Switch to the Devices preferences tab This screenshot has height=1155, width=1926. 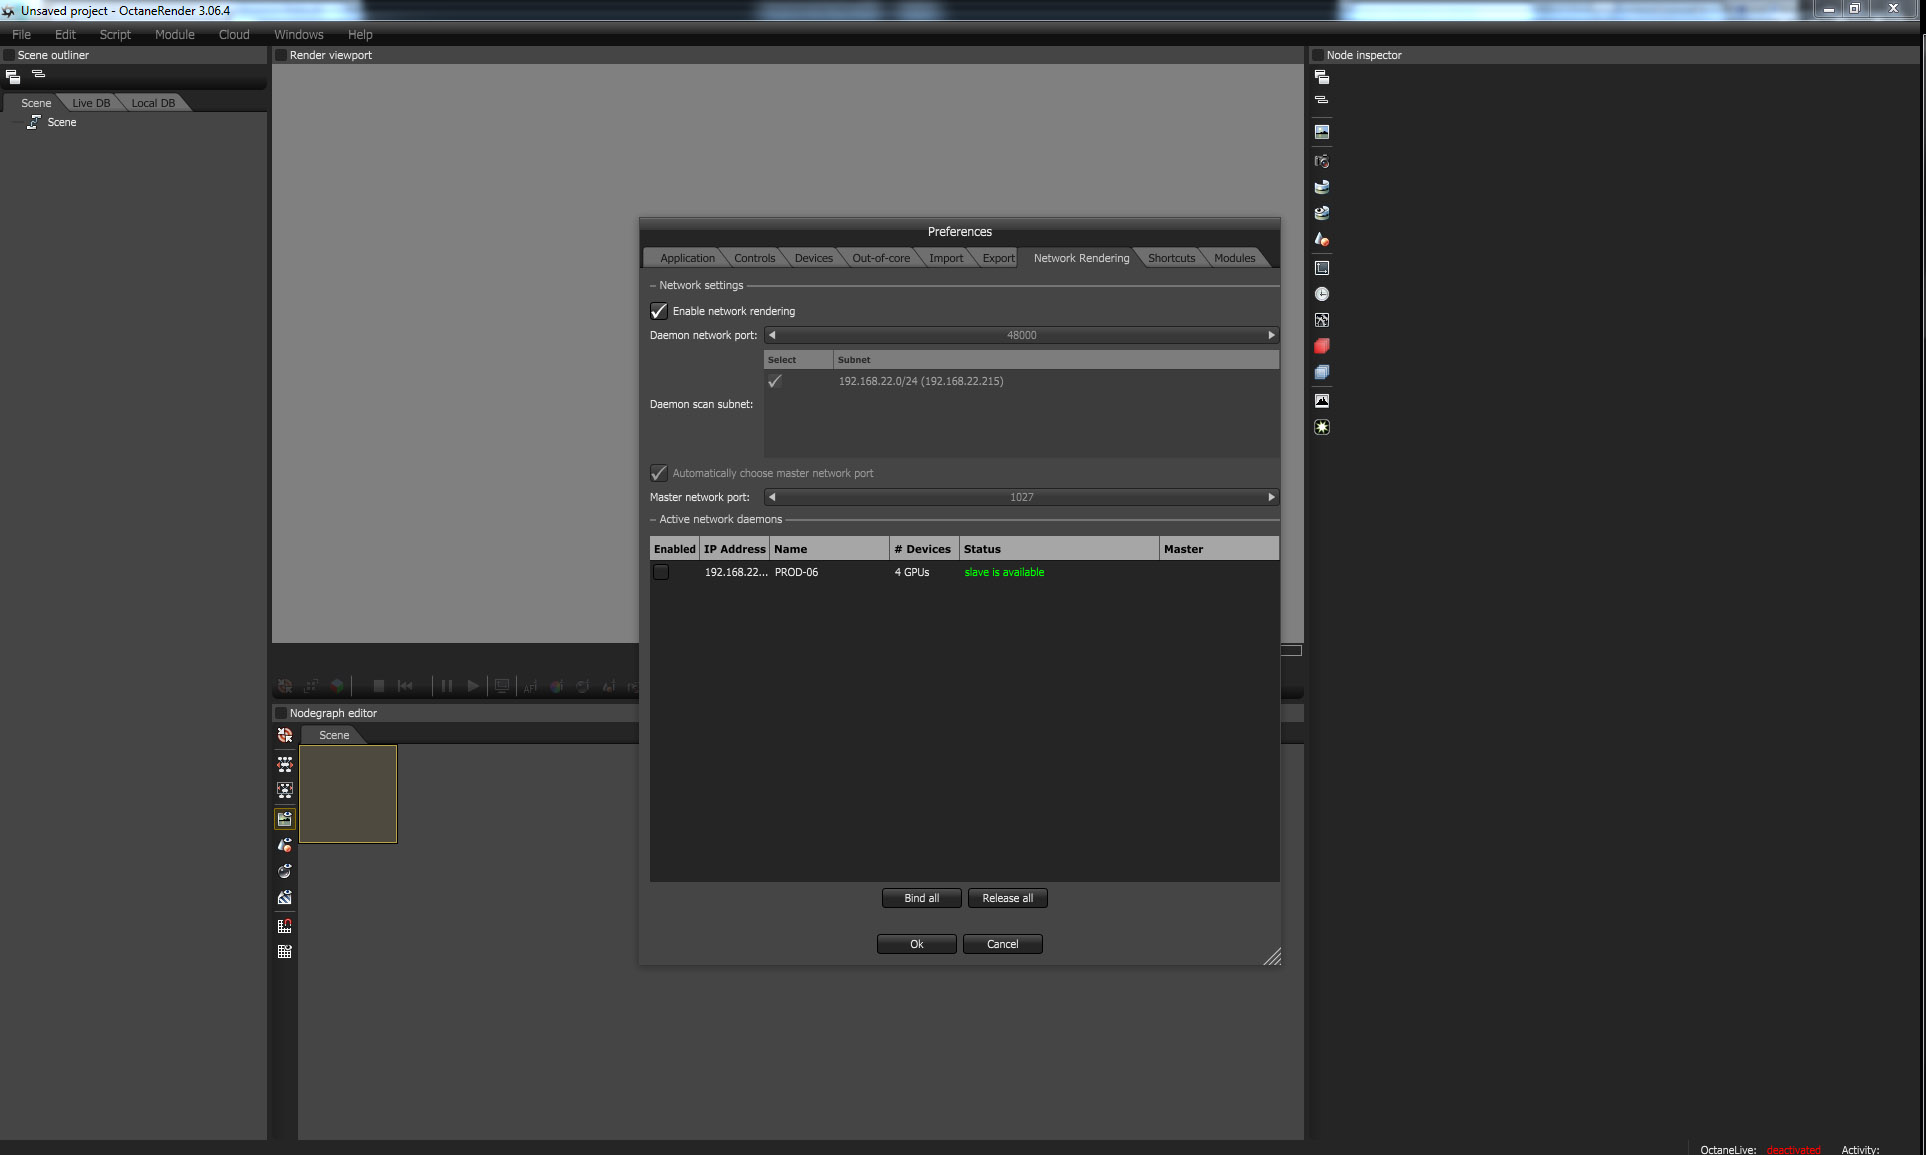click(813, 258)
